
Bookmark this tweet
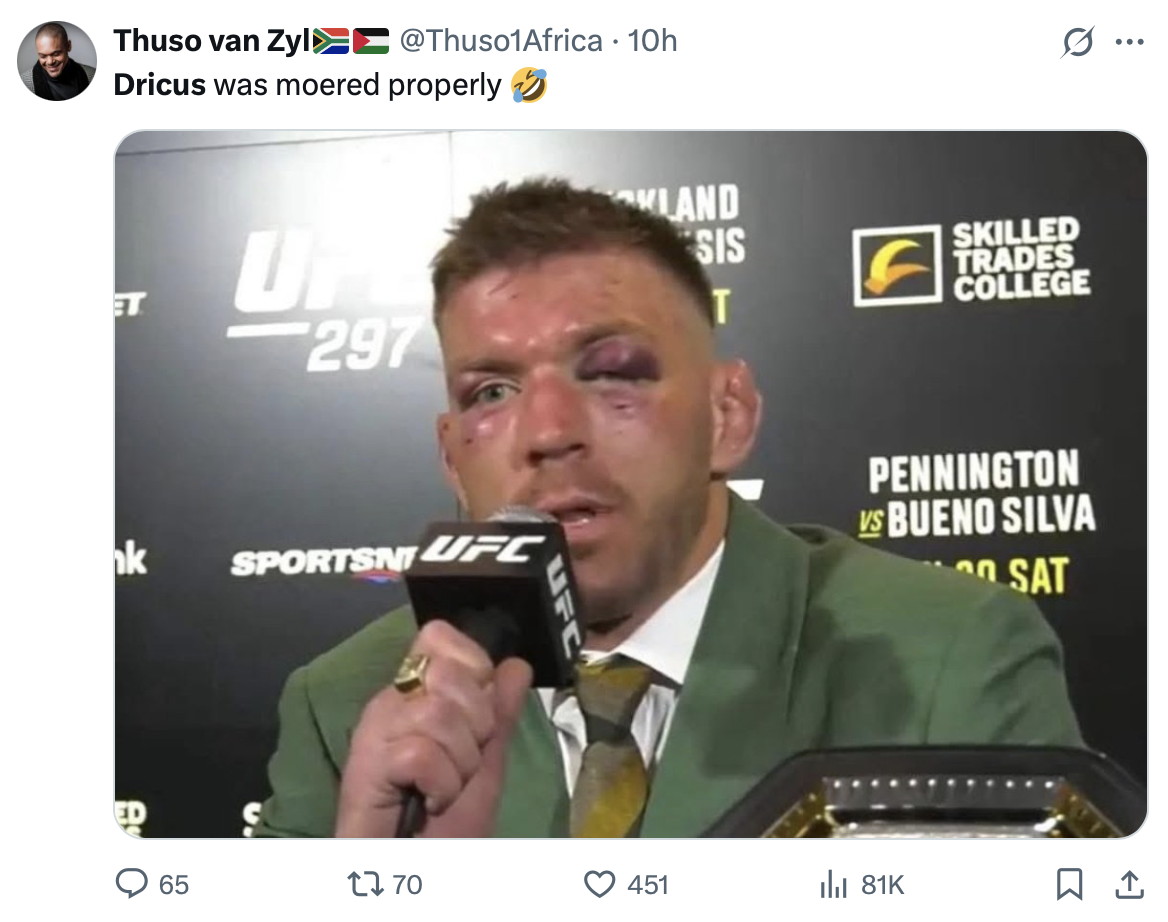pyautogui.click(x=1070, y=884)
